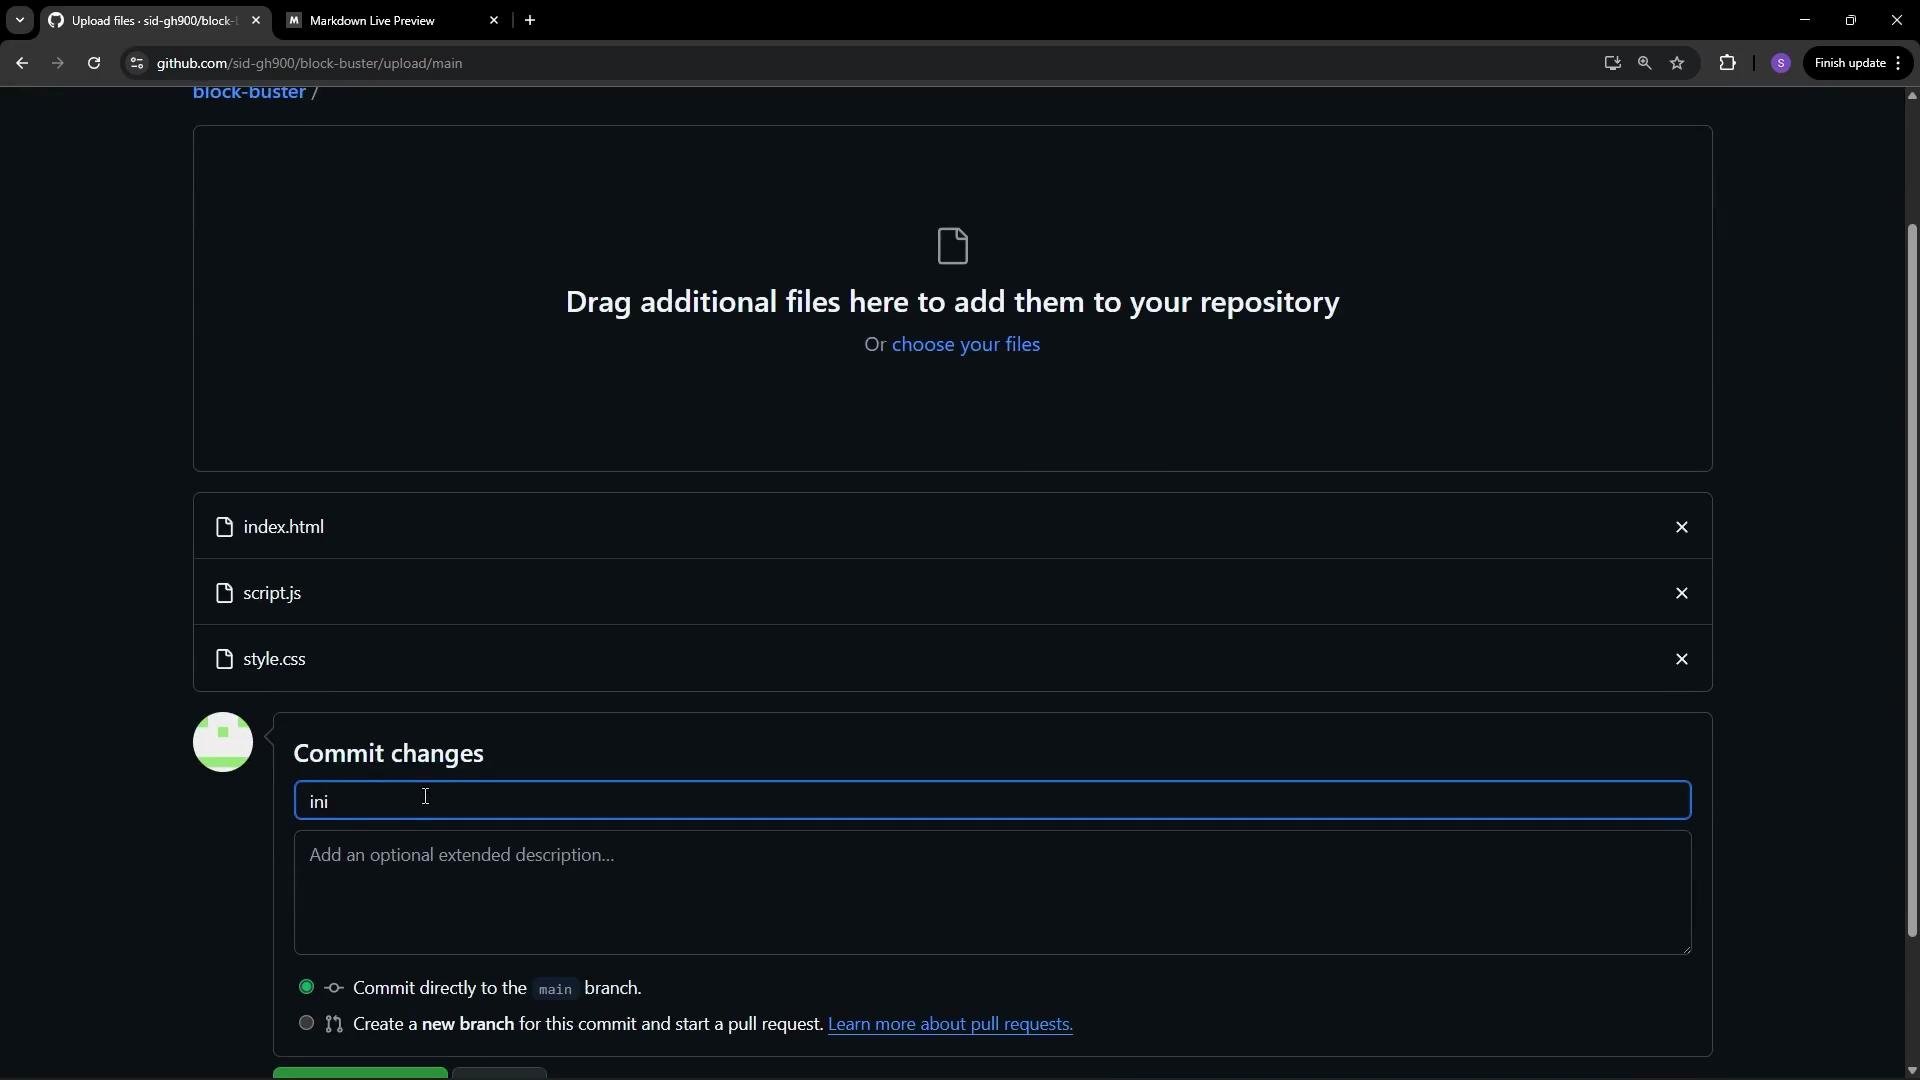
Task: Open the choose your files link
Action: pos(965,344)
